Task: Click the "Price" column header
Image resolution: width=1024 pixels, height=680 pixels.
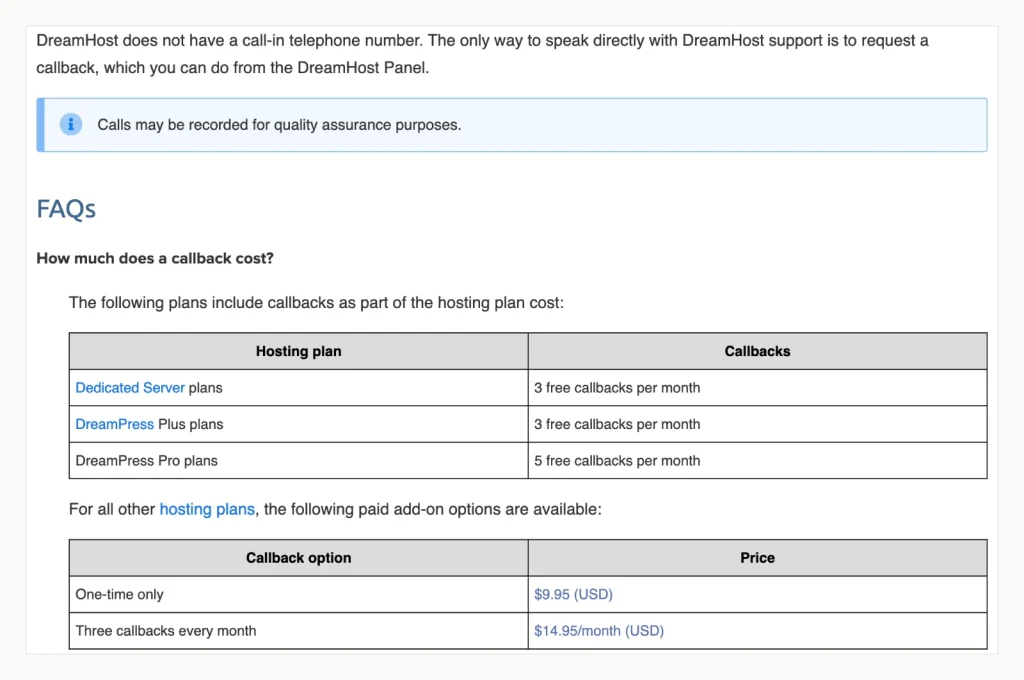Action: tap(758, 558)
